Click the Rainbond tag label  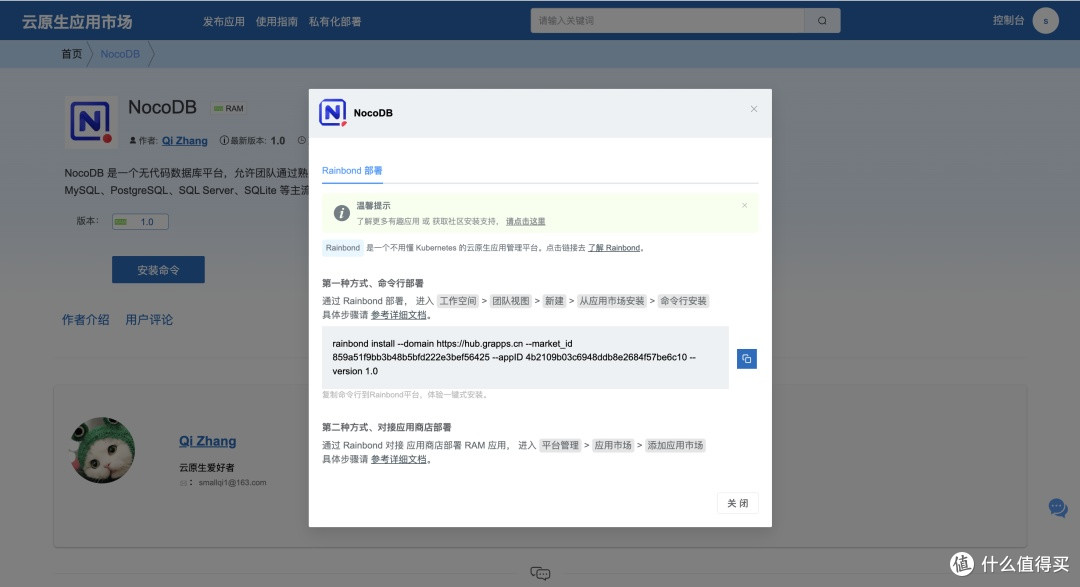click(343, 248)
